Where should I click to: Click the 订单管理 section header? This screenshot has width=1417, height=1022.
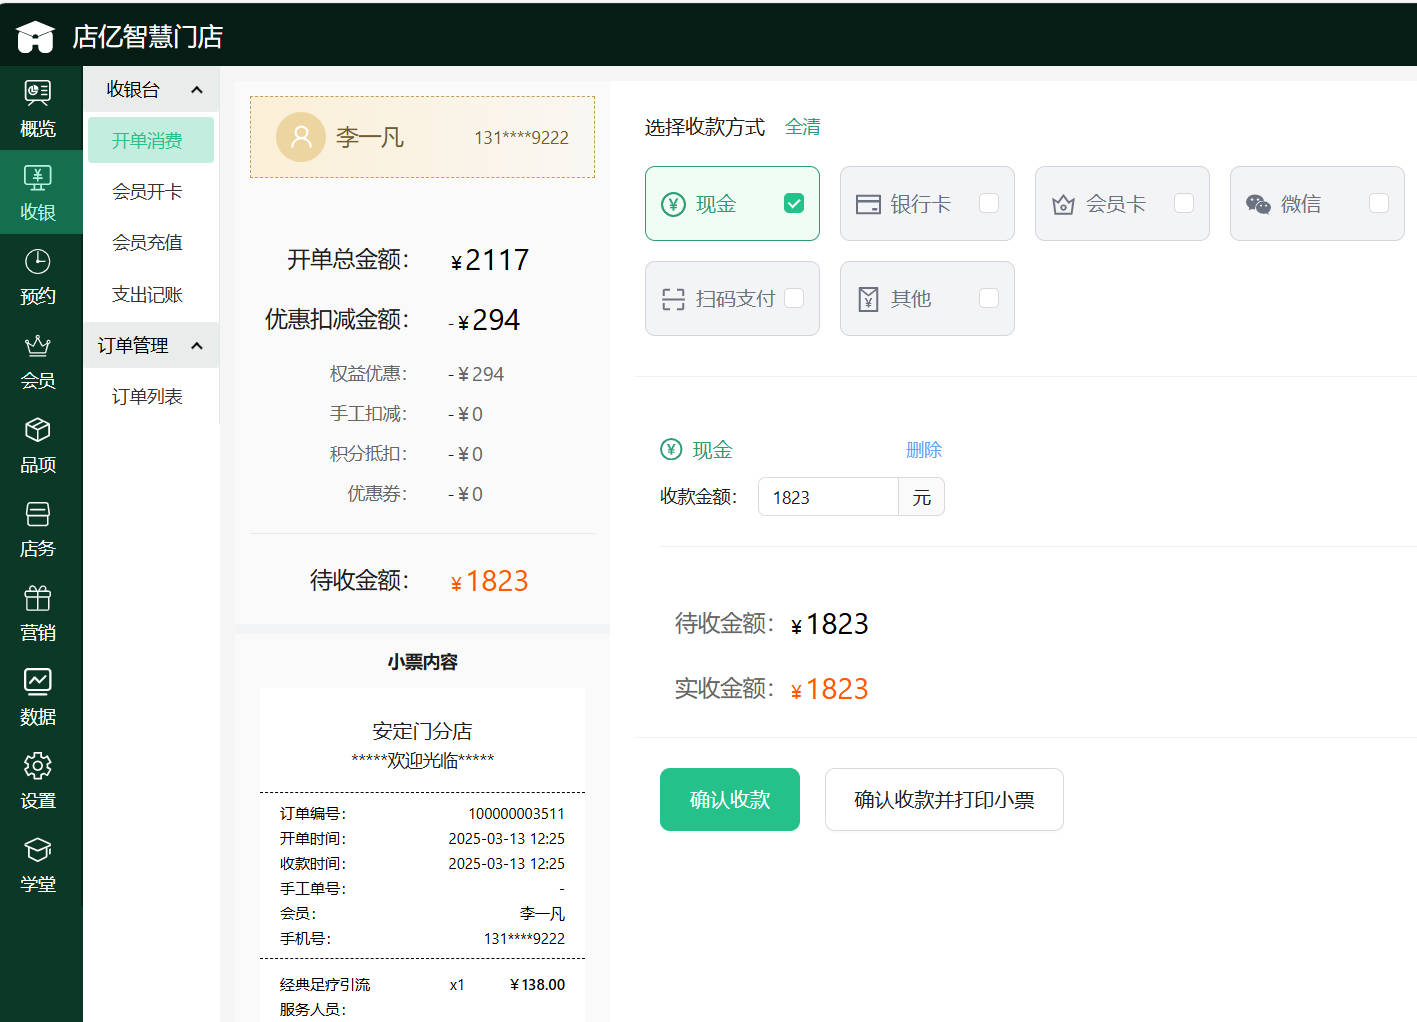[x=151, y=346]
